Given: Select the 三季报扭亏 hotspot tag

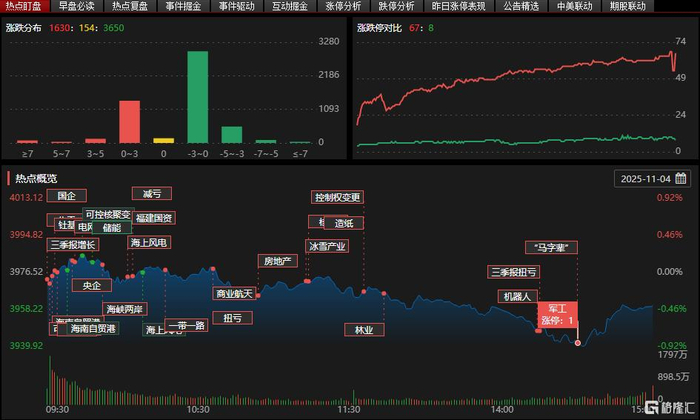Looking at the screenshot, I should (x=514, y=272).
